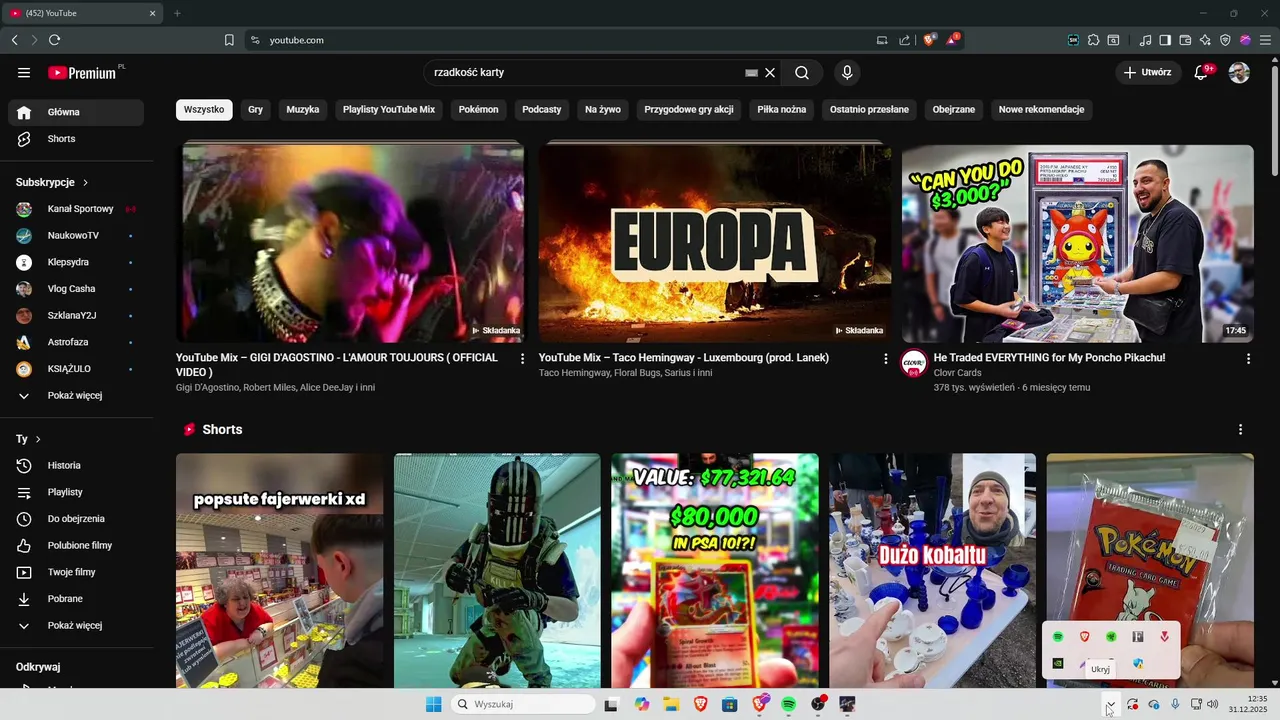Image resolution: width=1280 pixels, height=720 pixels.
Task: Bookmark this page icon in address bar
Action: (229, 40)
